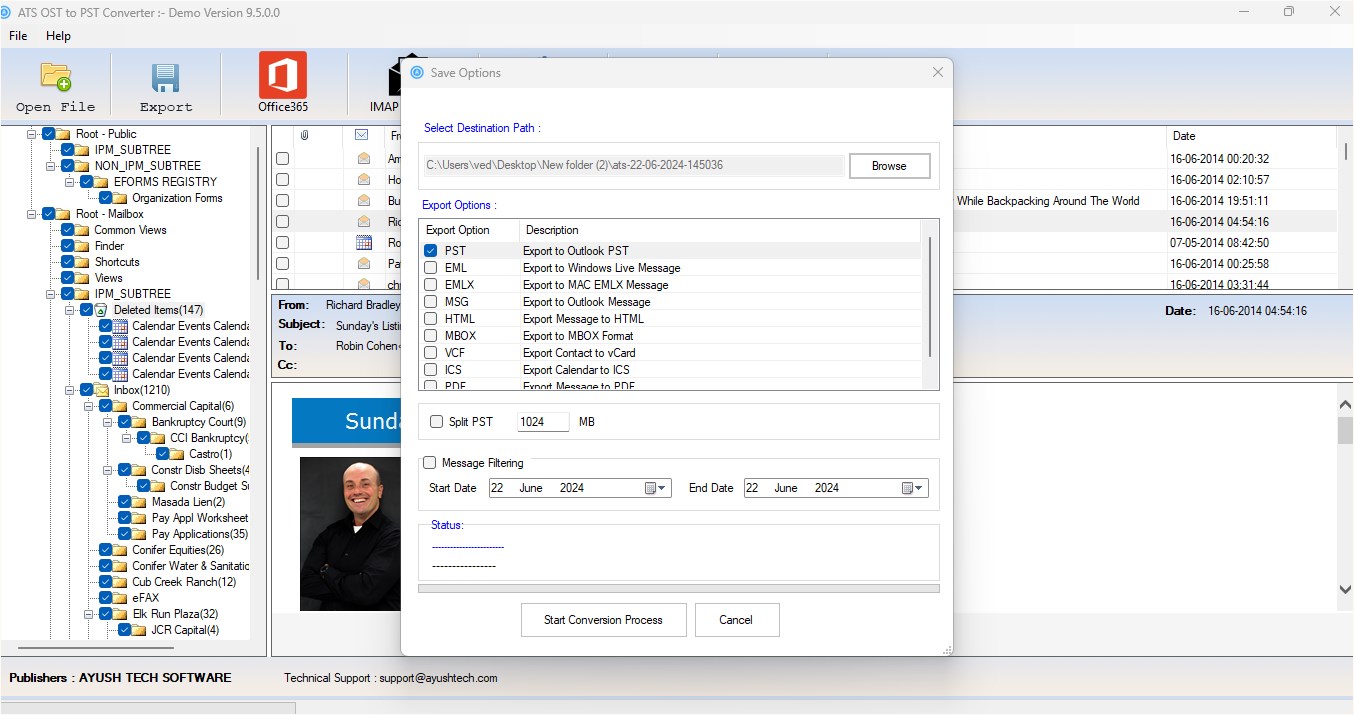
Task: Click the mail icon in the 16-06-2014 00:20:32 row
Action: pos(364,158)
